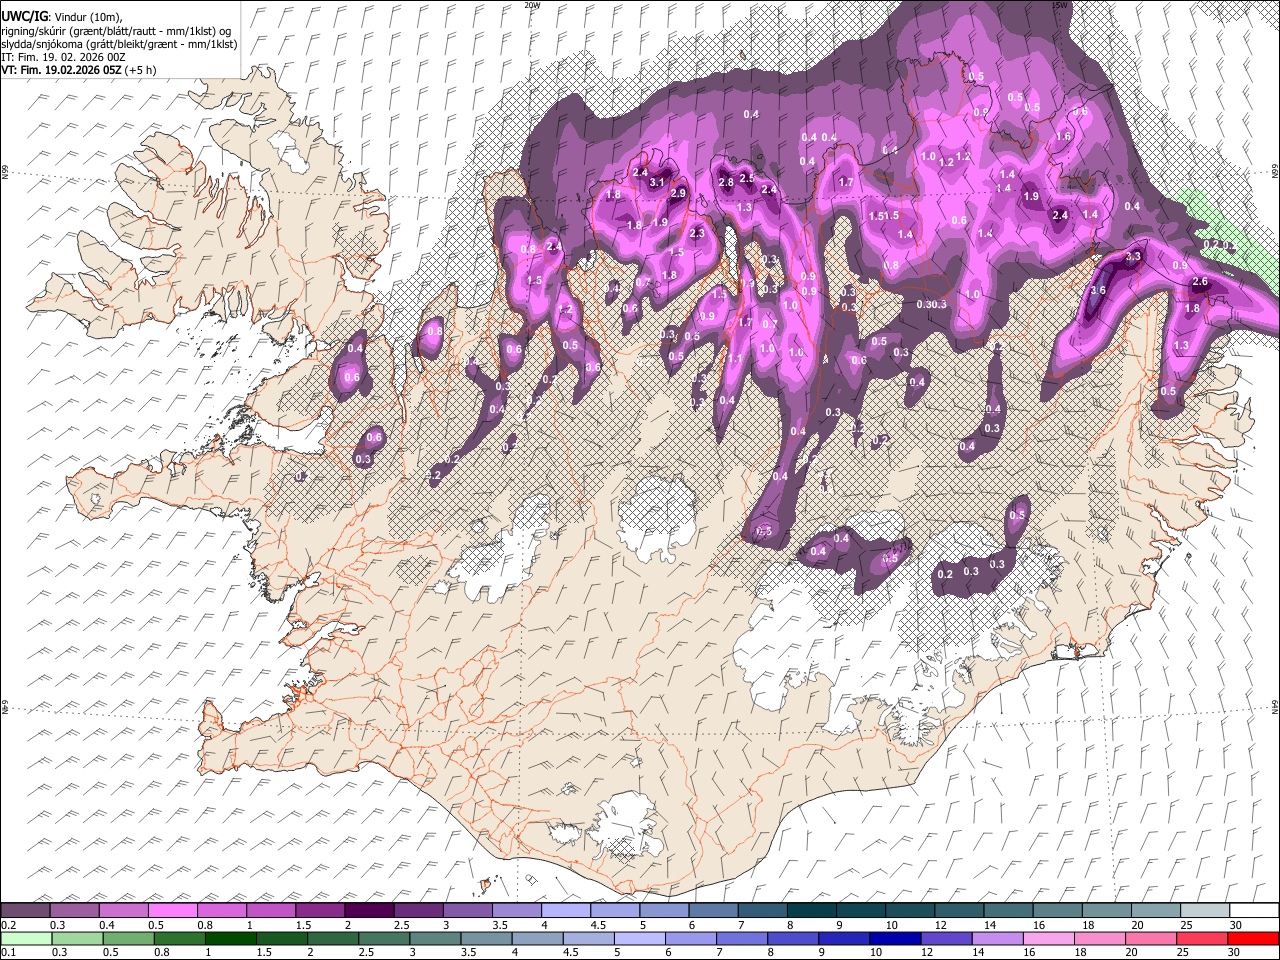The width and height of the screenshot is (1280, 960).
Task: Select the light violet 14–16 swatch in bottom legend
Action: (x=997, y=939)
